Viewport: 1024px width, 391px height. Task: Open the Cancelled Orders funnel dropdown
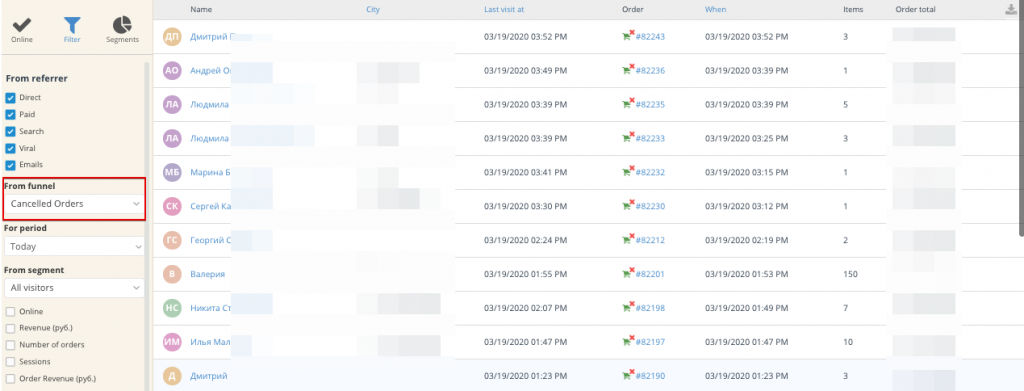tap(74, 204)
